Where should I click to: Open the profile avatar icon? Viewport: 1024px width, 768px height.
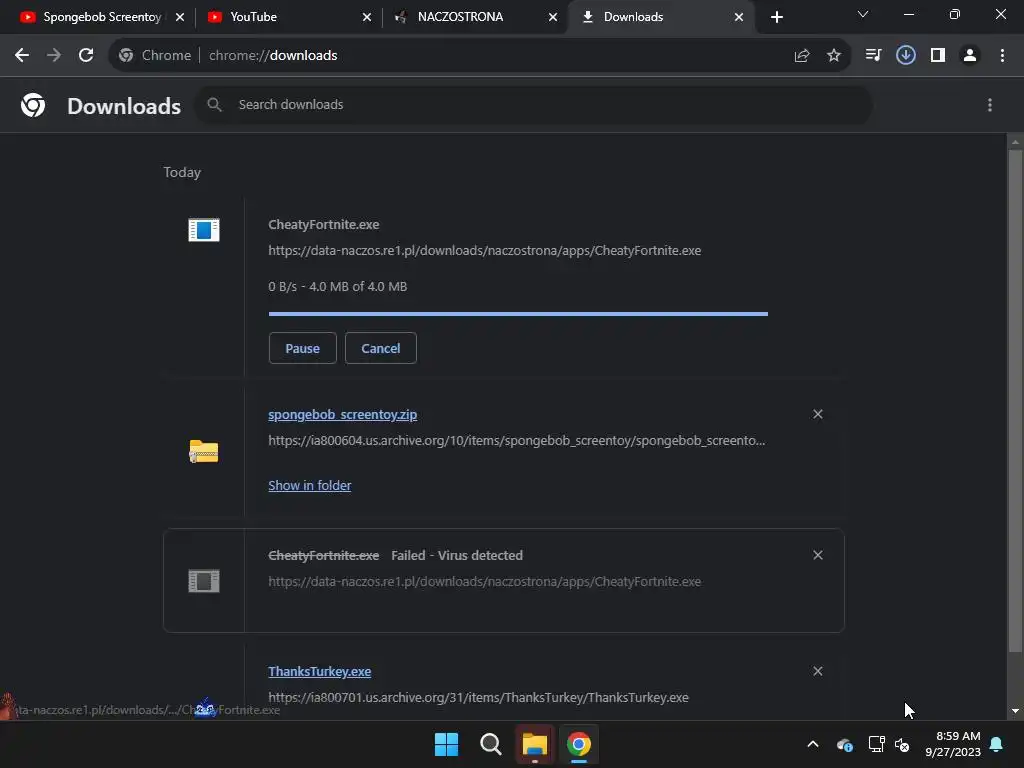tap(970, 56)
